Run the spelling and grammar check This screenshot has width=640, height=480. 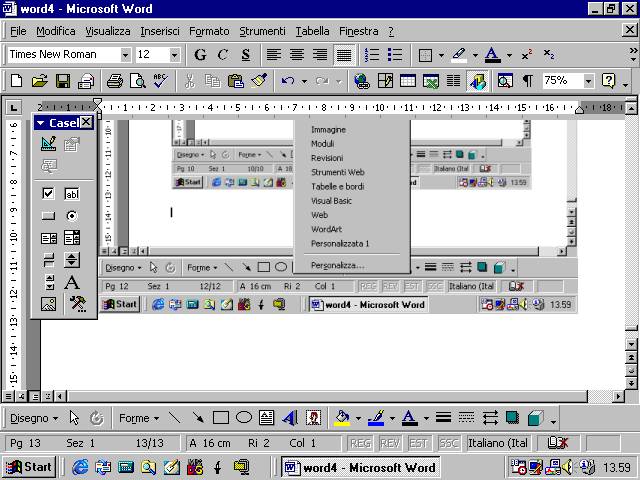pos(160,81)
